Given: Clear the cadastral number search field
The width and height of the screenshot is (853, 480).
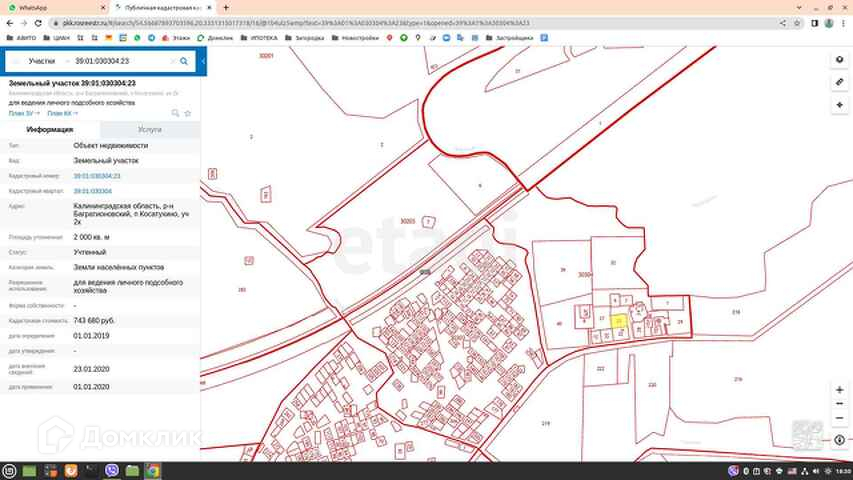Looking at the screenshot, I should (x=173, y=61).
